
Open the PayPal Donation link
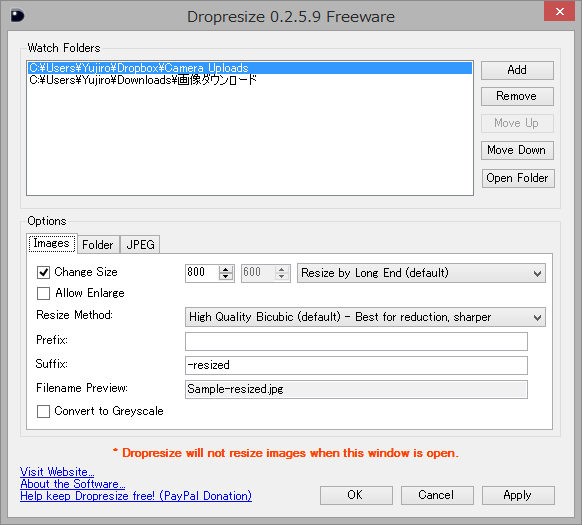136,496
